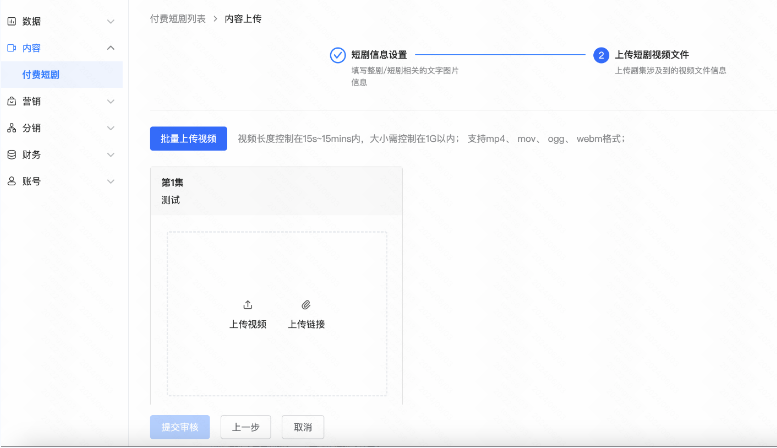Click the 上传剧集涉及到的视频文件信息 description
Viewport: 777px width, 448px height.
(x=670, y=70)
